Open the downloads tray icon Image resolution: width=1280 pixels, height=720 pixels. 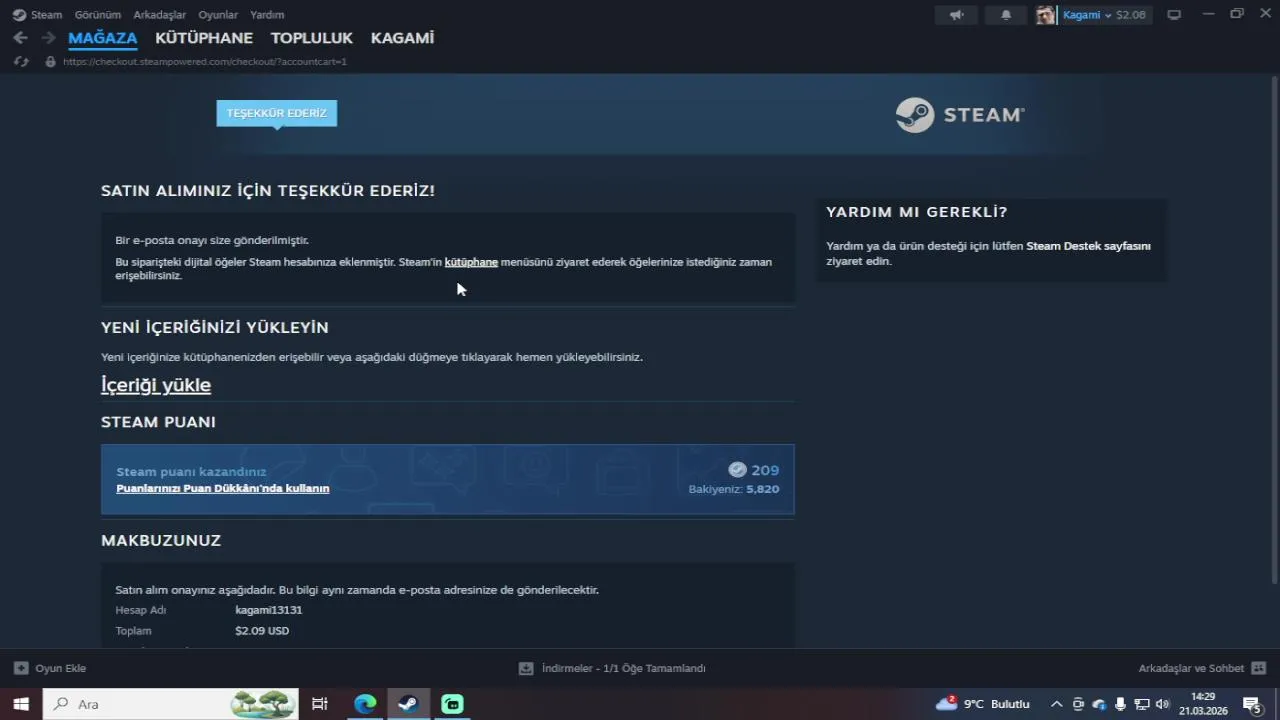[526, 668]
